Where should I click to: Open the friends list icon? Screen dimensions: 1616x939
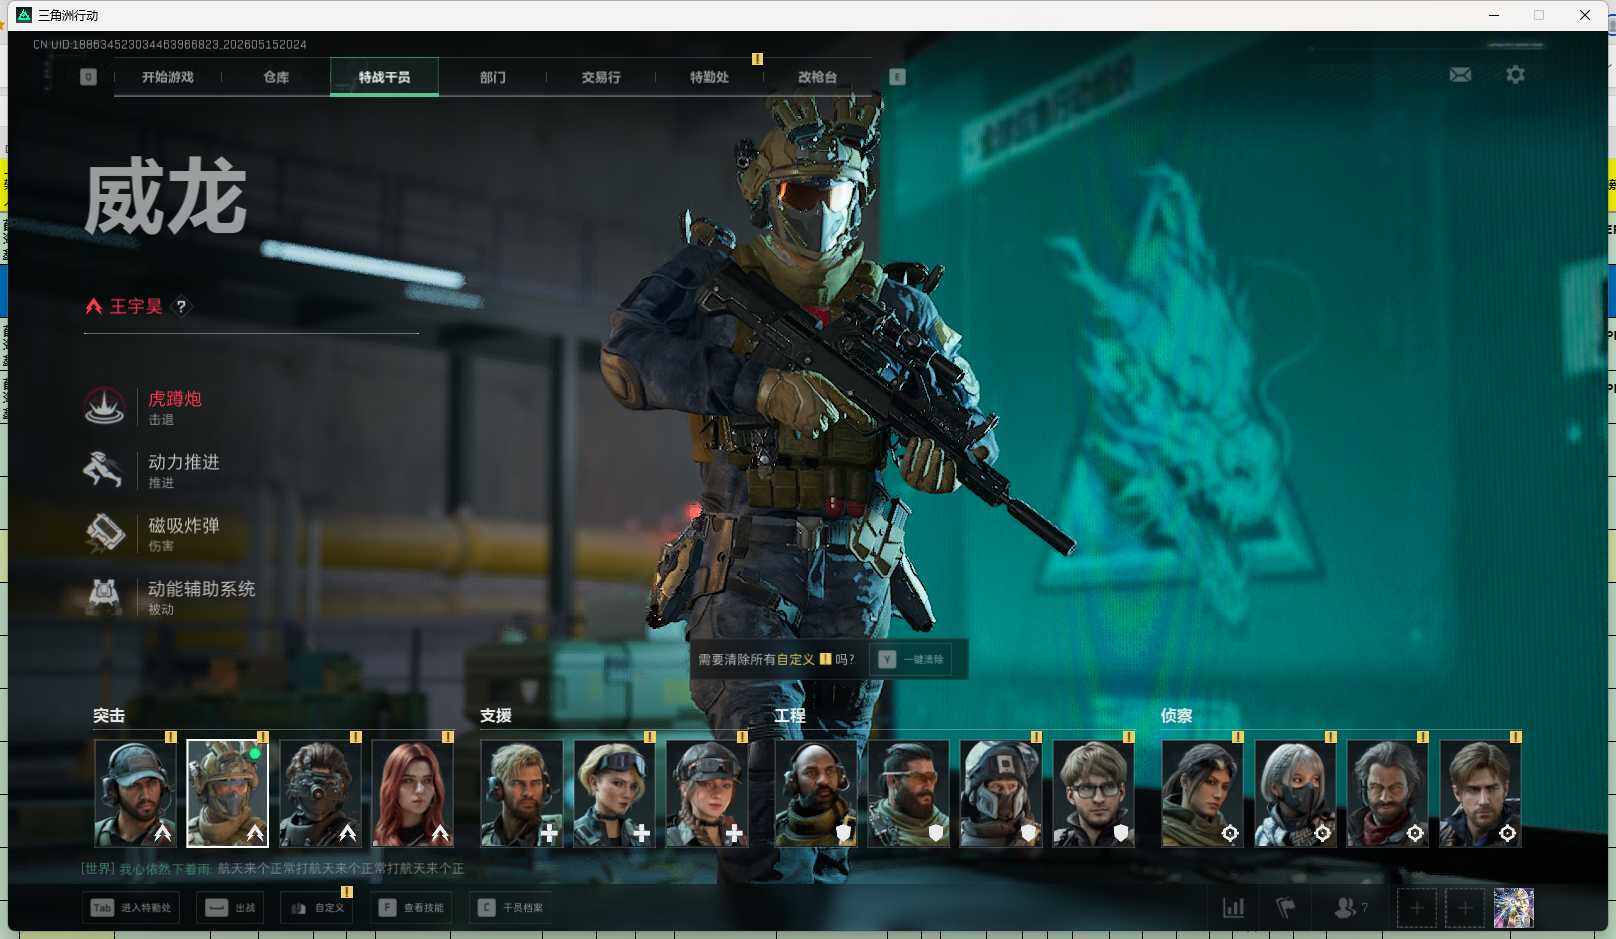coord(1351,908)
